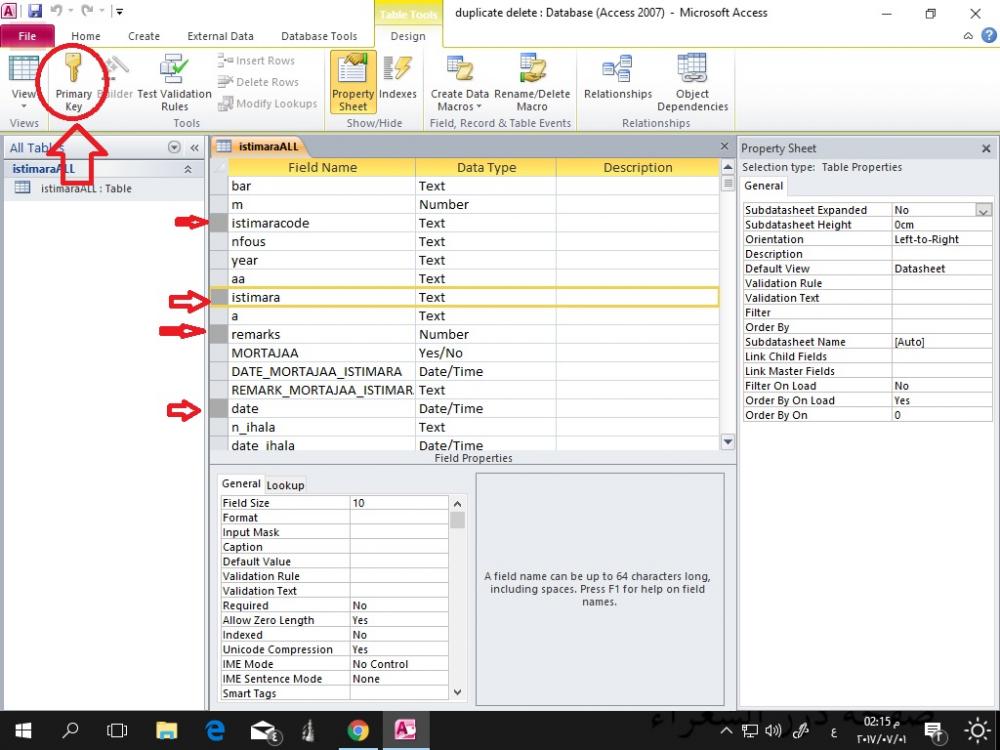Toggle the Property Sheet button
The height and width of the screenshot is (750, 1000).
pos(353,83)
